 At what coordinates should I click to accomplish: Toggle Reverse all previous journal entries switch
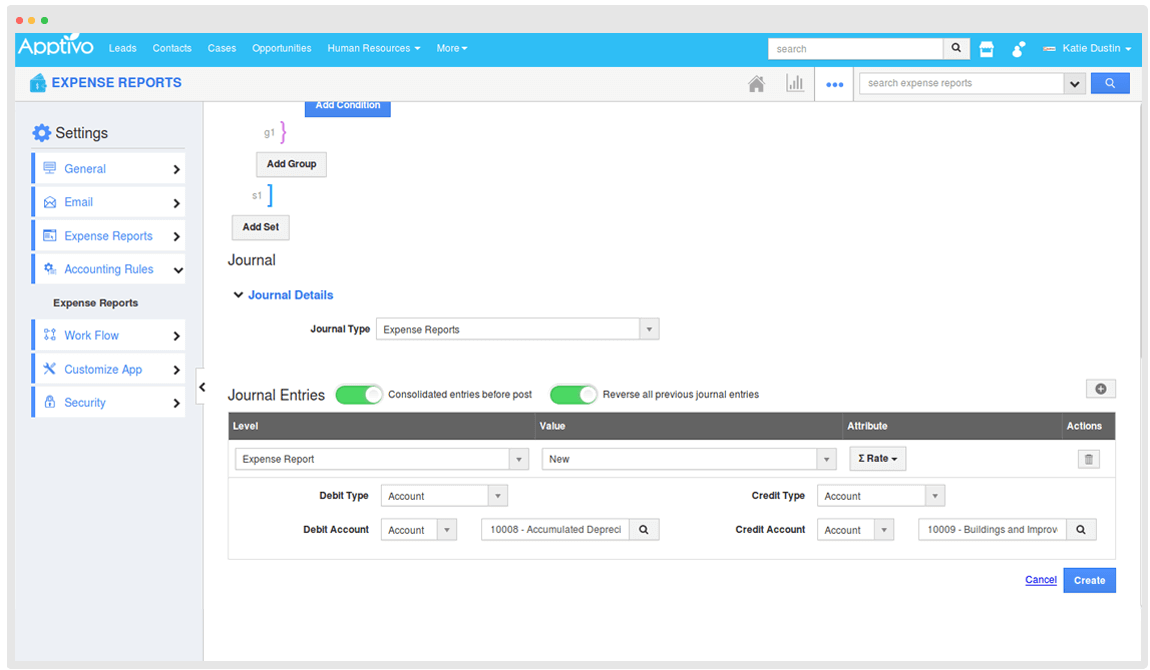tap(573, 395)
